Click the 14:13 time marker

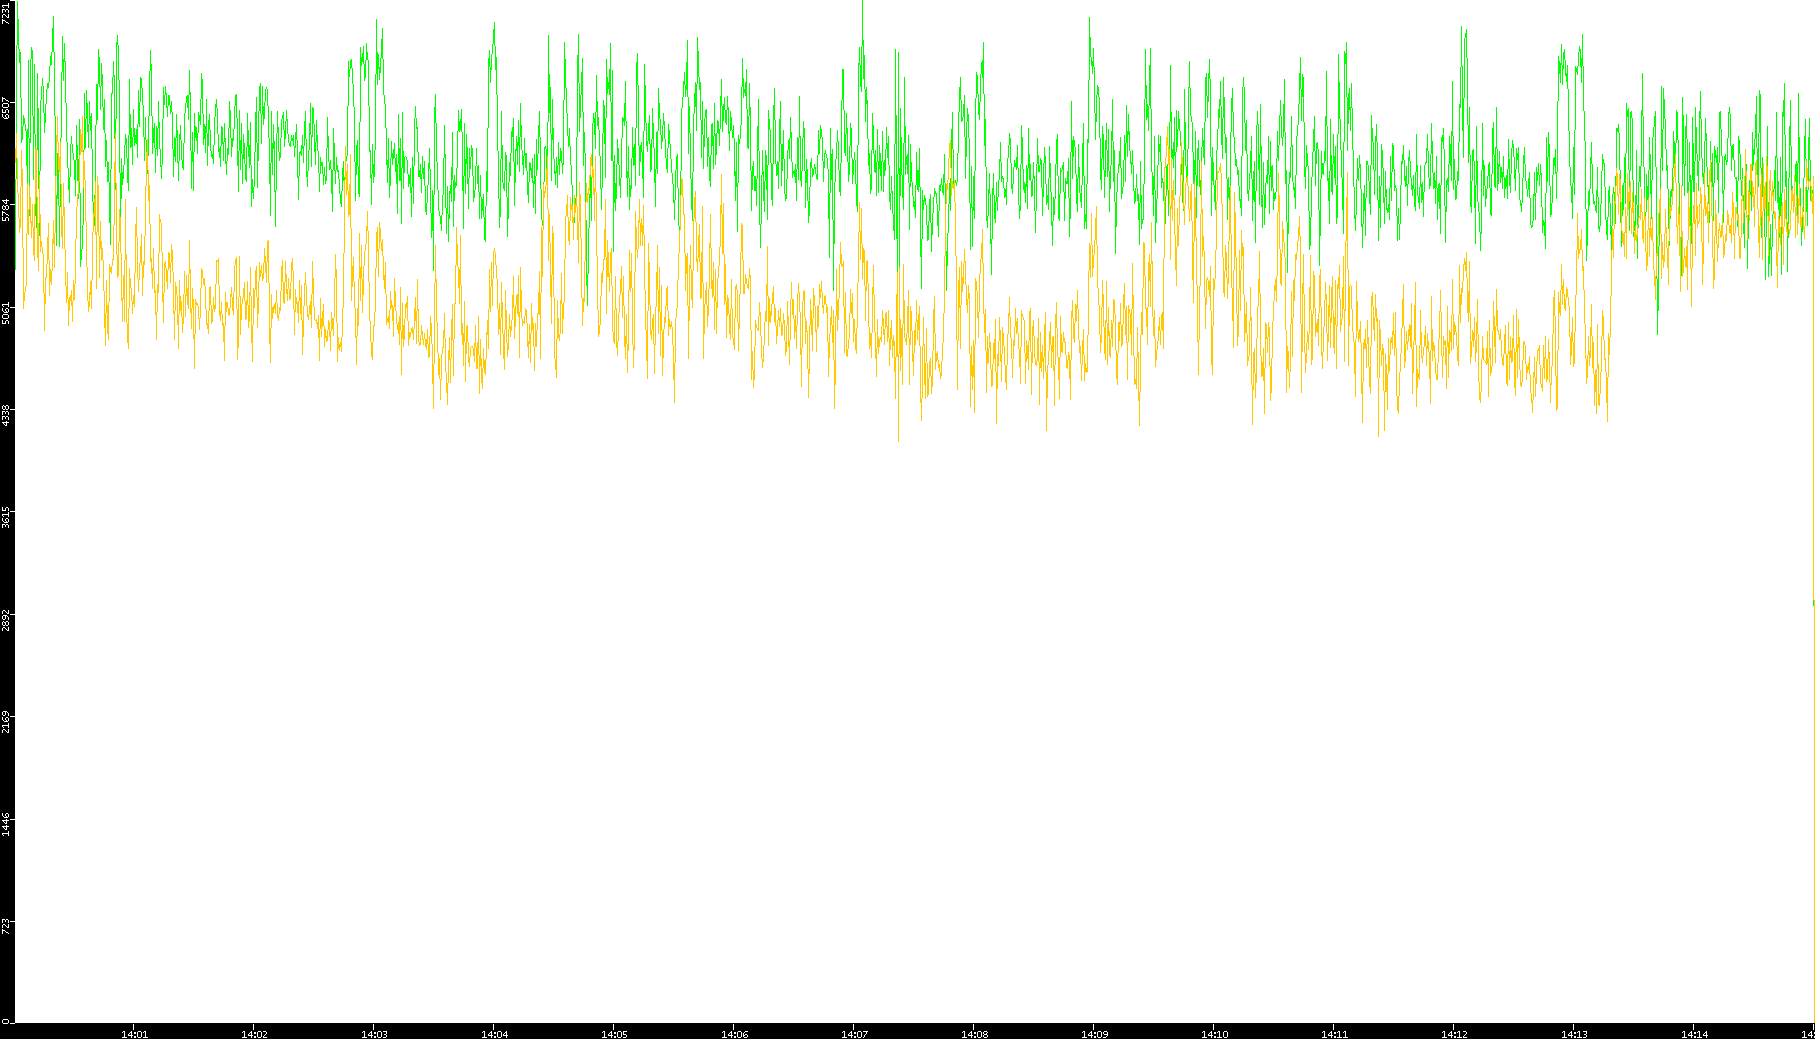click(x=1574, y=1034)
